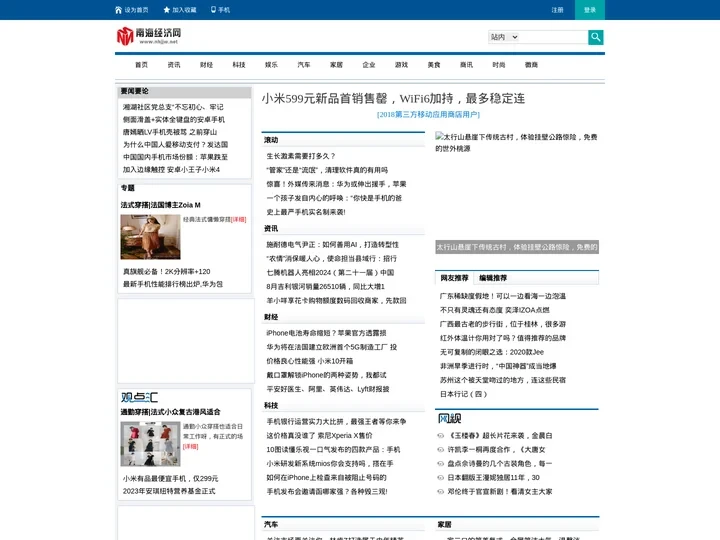
Task: Click the green magnifier search button
Action: 596,37
